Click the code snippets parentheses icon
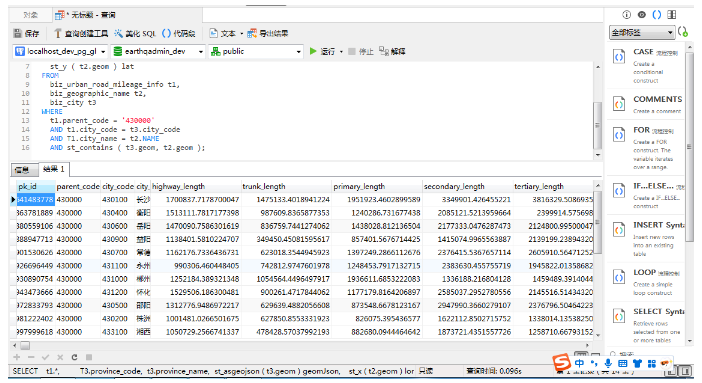The width and height of the screenshot is (702, 383). tap(656, 15)
